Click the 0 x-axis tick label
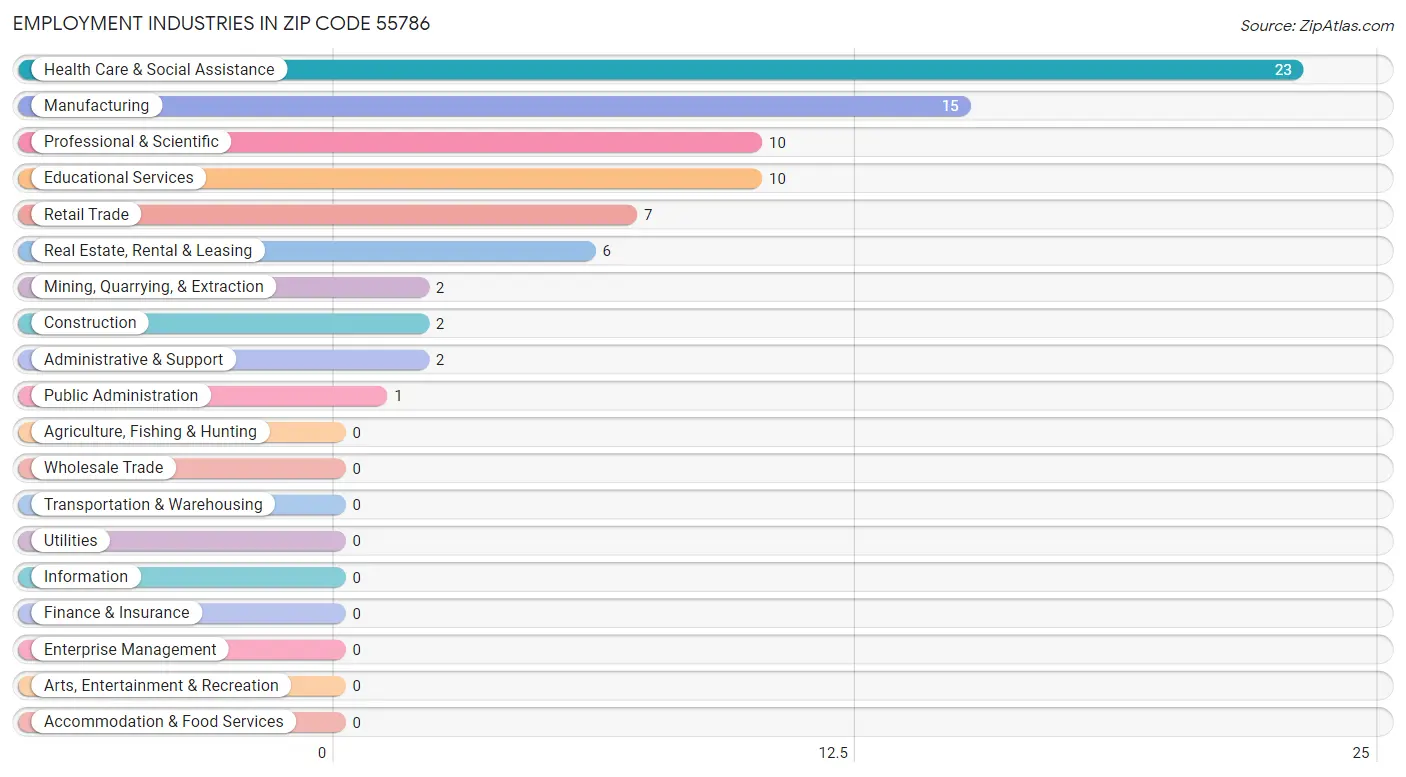The image size is (1406, 777). pos(322,753)
